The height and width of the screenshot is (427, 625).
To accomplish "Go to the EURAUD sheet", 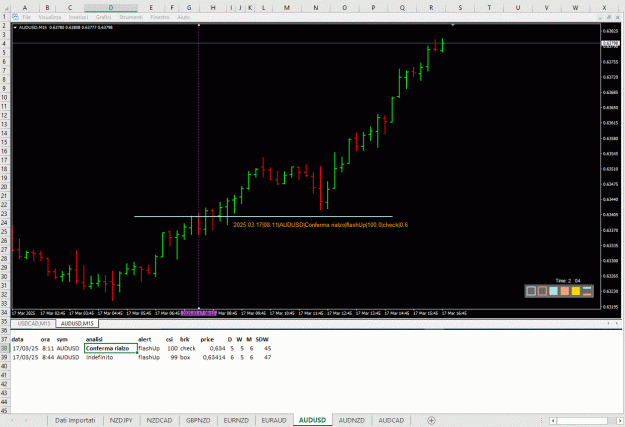I will pos(274,420).
